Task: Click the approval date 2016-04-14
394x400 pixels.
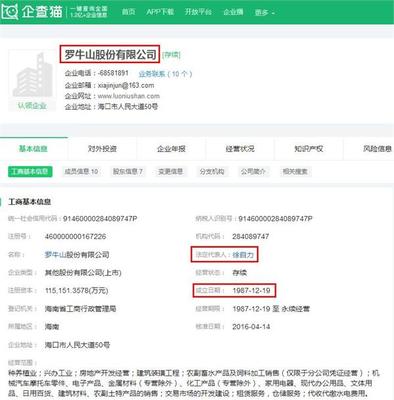Action: coord(251,327)
